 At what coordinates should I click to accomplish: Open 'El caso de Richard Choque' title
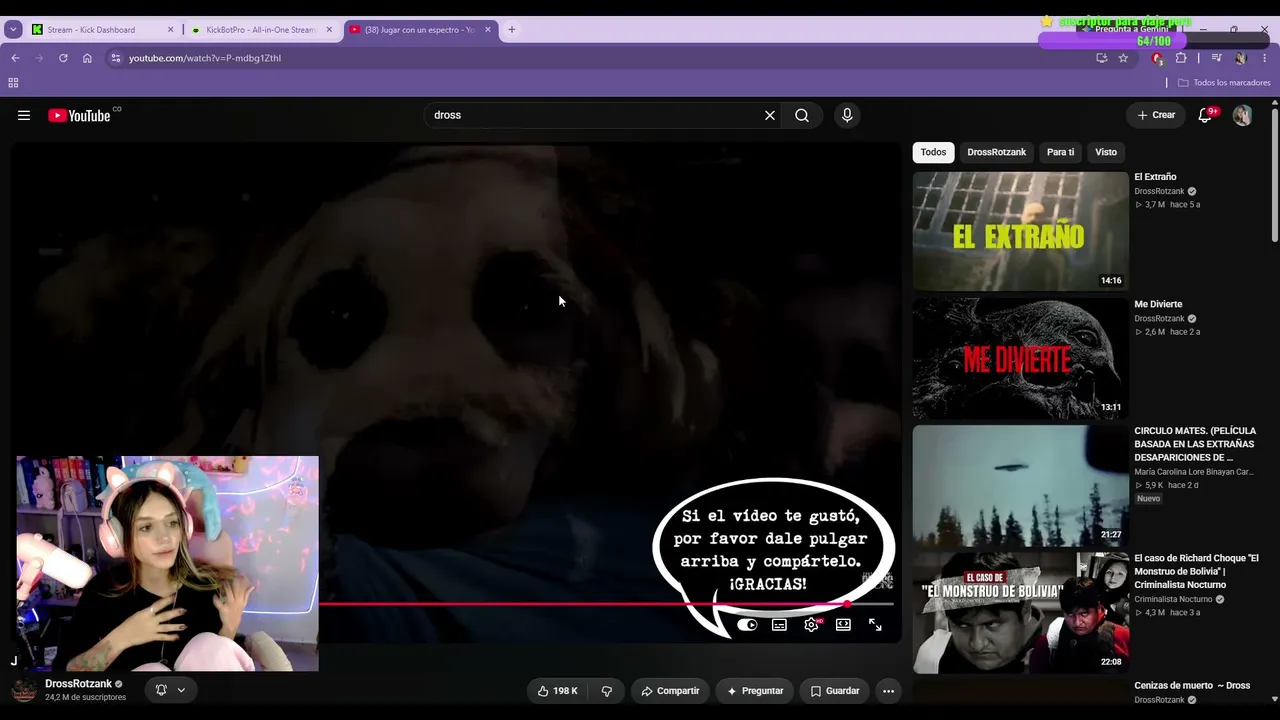pos(1196,571)
